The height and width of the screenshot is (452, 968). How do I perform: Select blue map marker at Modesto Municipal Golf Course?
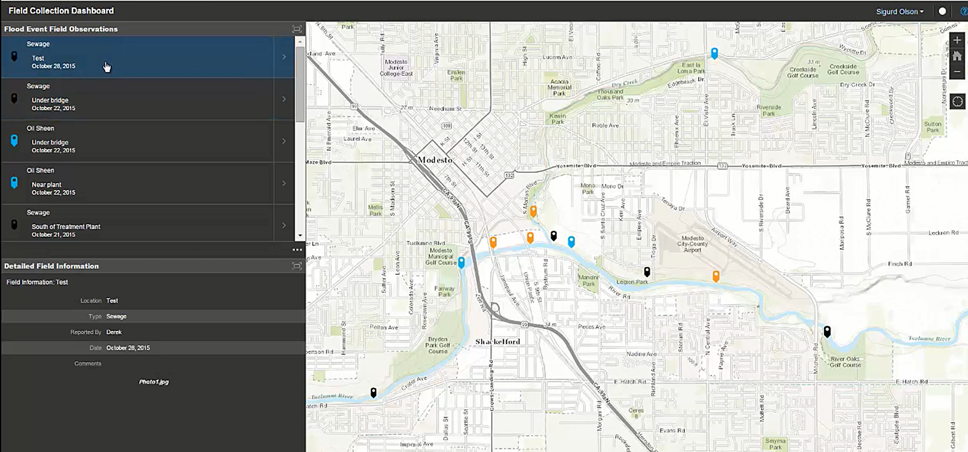point(461,262)
